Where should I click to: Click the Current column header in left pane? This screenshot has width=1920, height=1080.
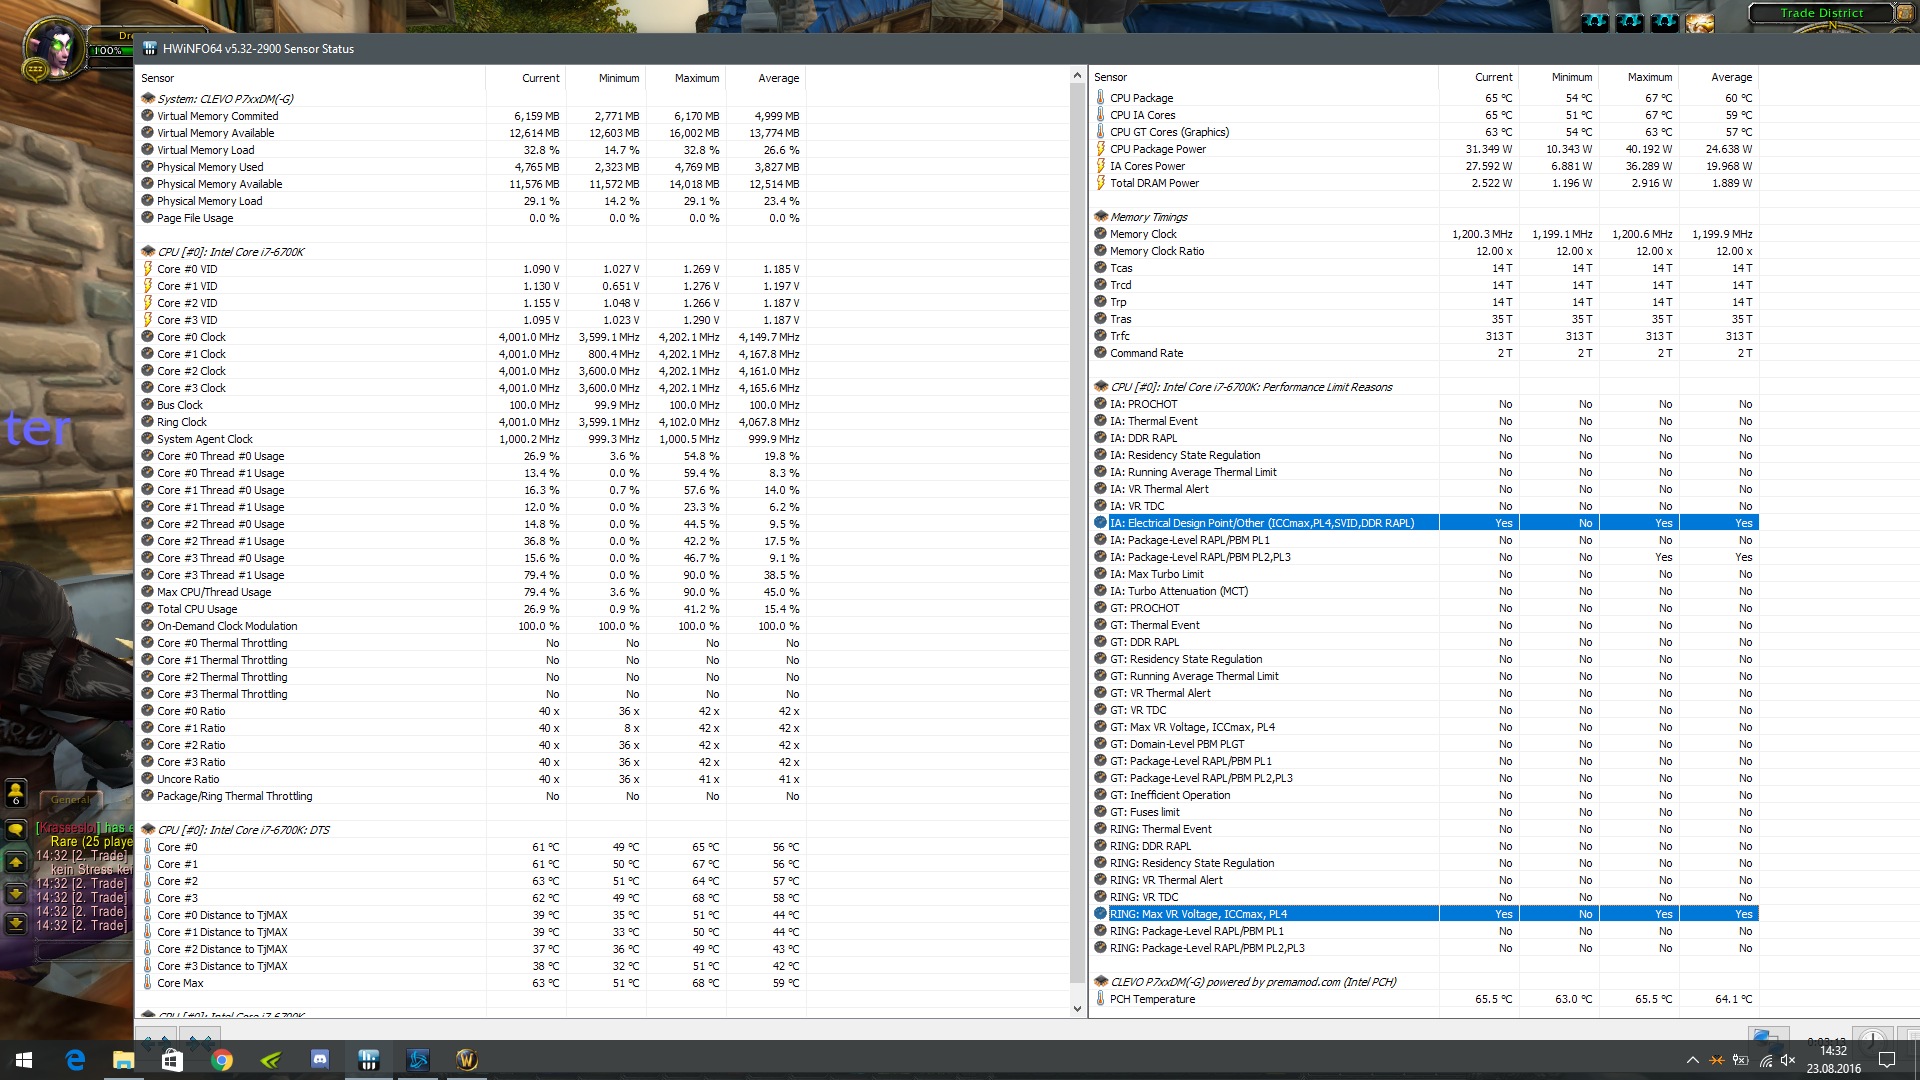click(x=526, y=78)
